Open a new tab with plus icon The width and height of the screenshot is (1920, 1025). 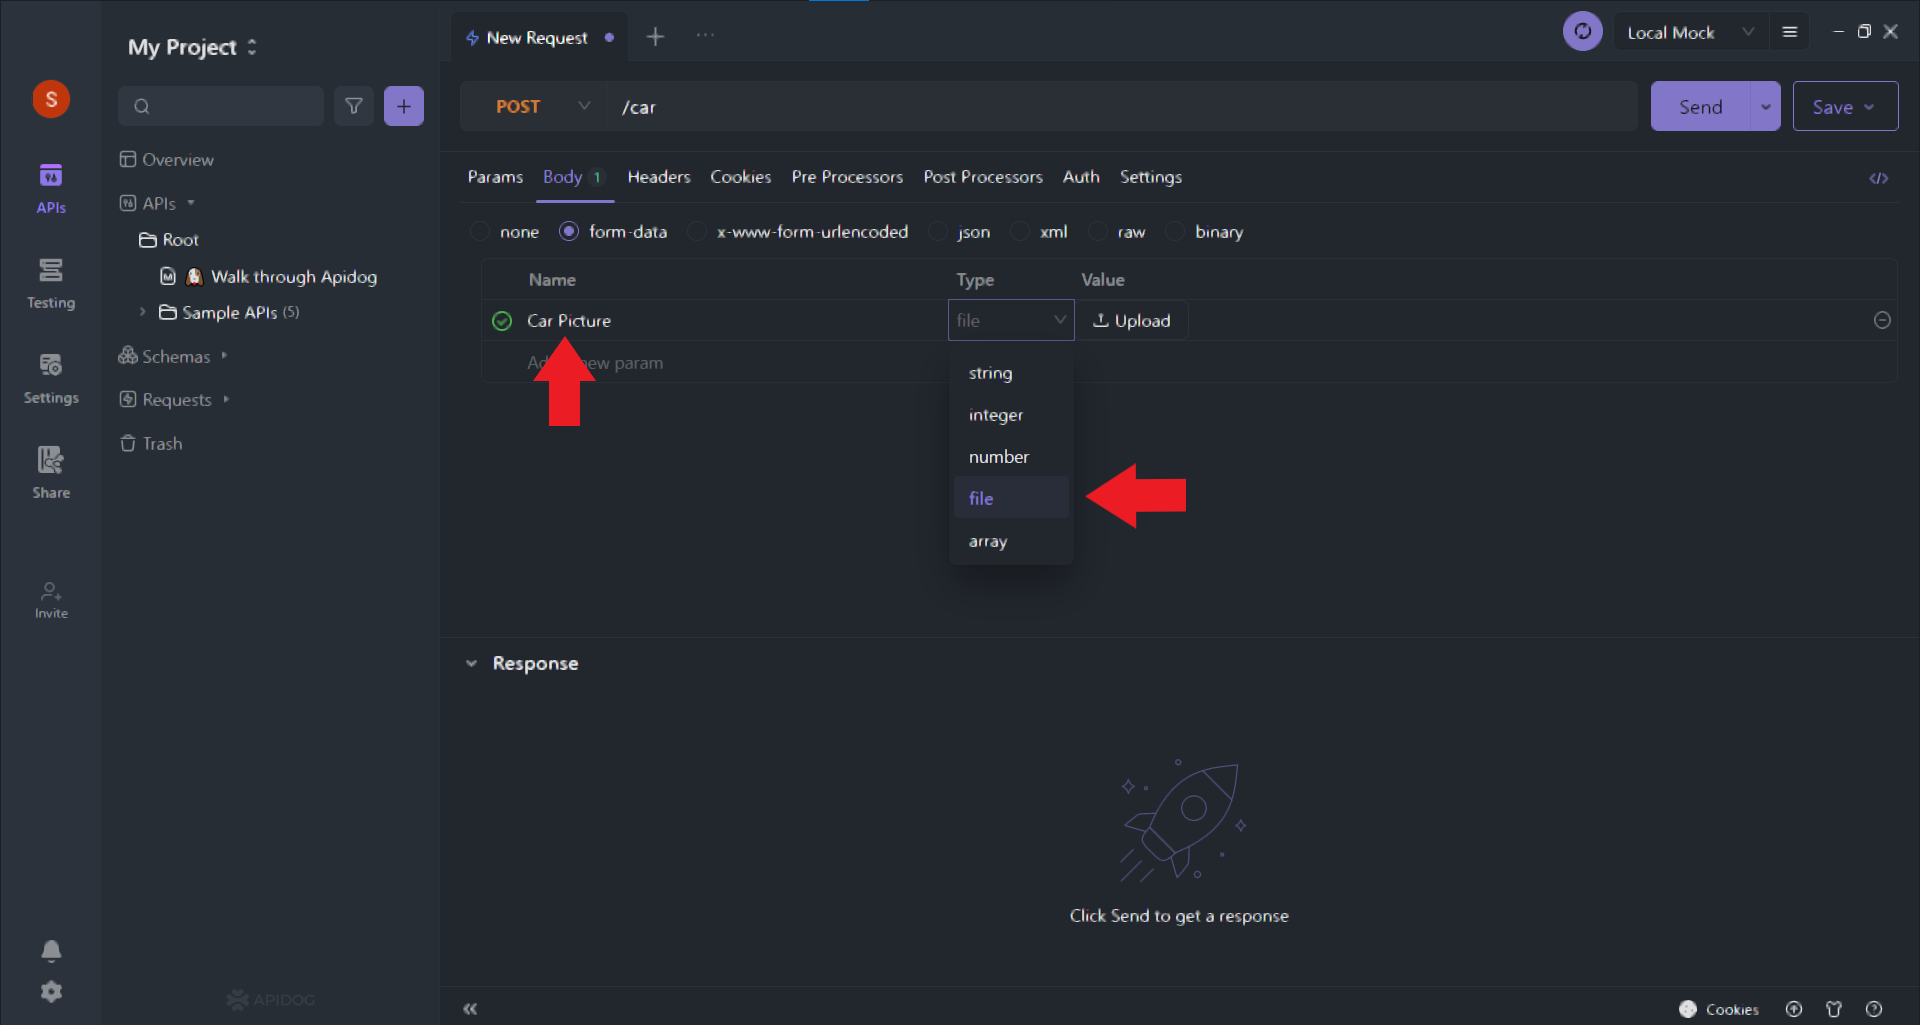[x=655, y=37]
